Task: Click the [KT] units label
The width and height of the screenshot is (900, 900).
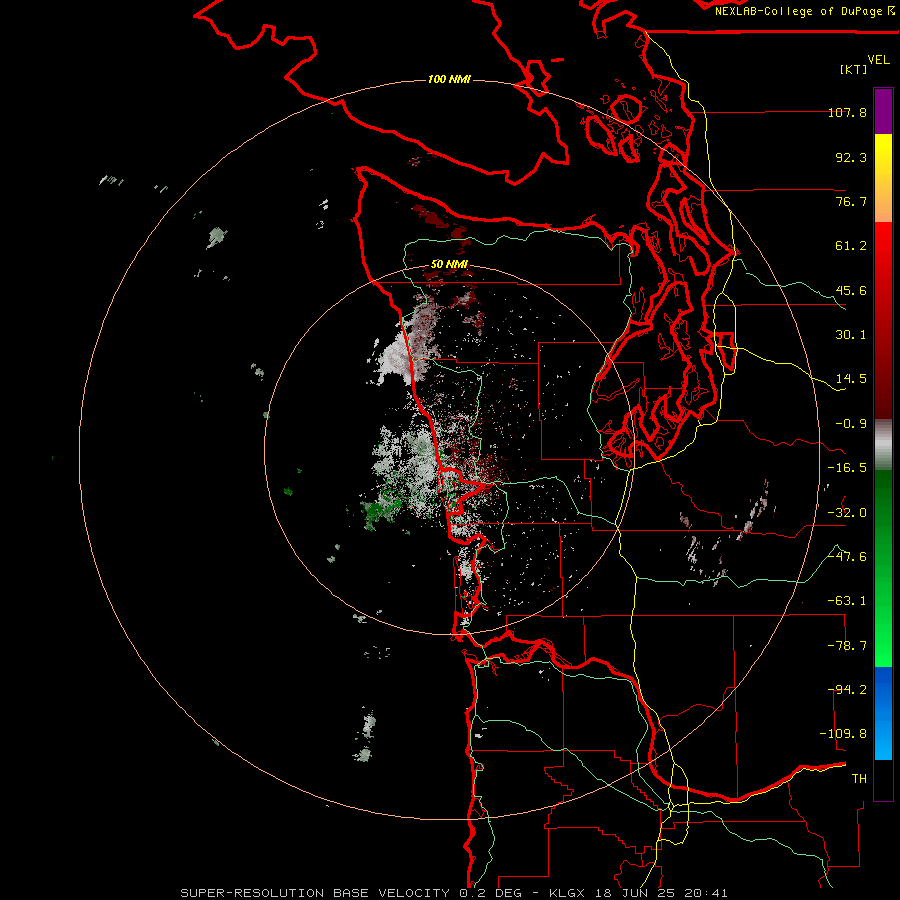Action: pyautogui.click(x=854, y=69)
